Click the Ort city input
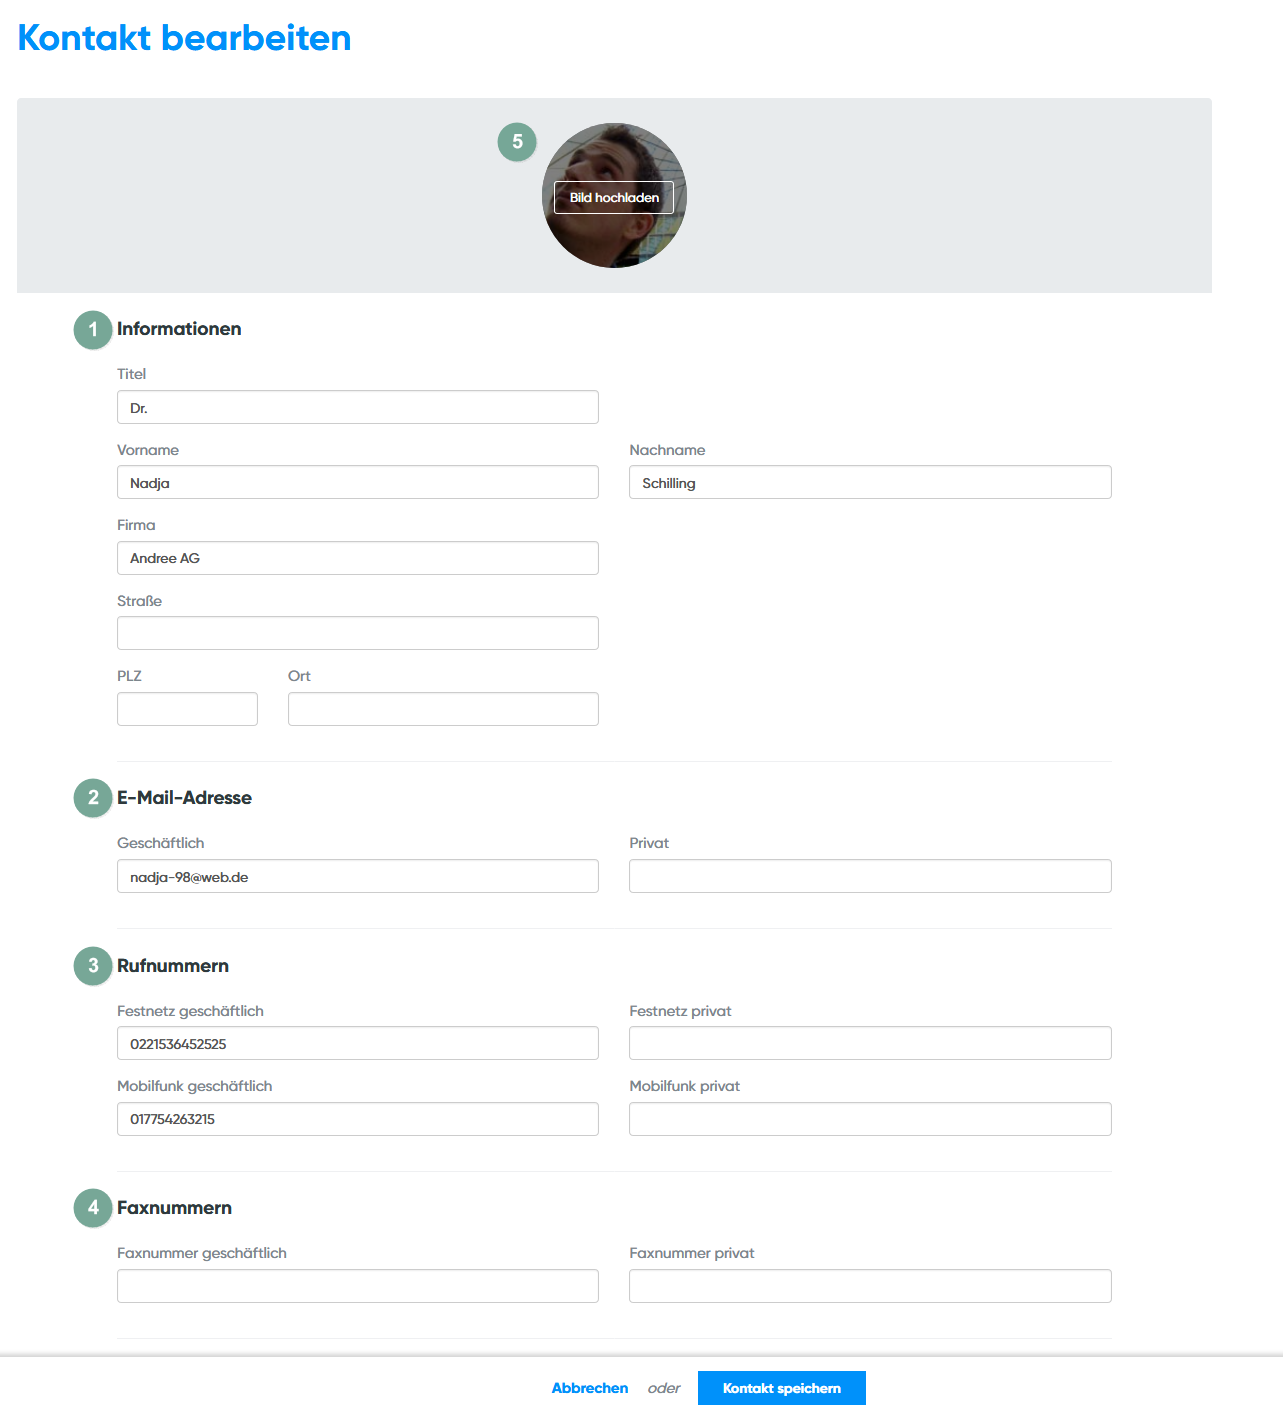The height and width of the screenshot is (1419, 1283). [443, 709]
